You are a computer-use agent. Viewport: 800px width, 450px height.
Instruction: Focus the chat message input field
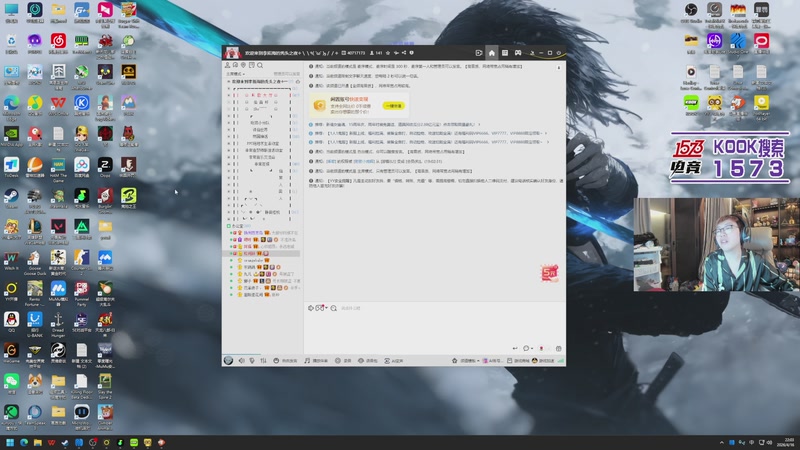434,329
